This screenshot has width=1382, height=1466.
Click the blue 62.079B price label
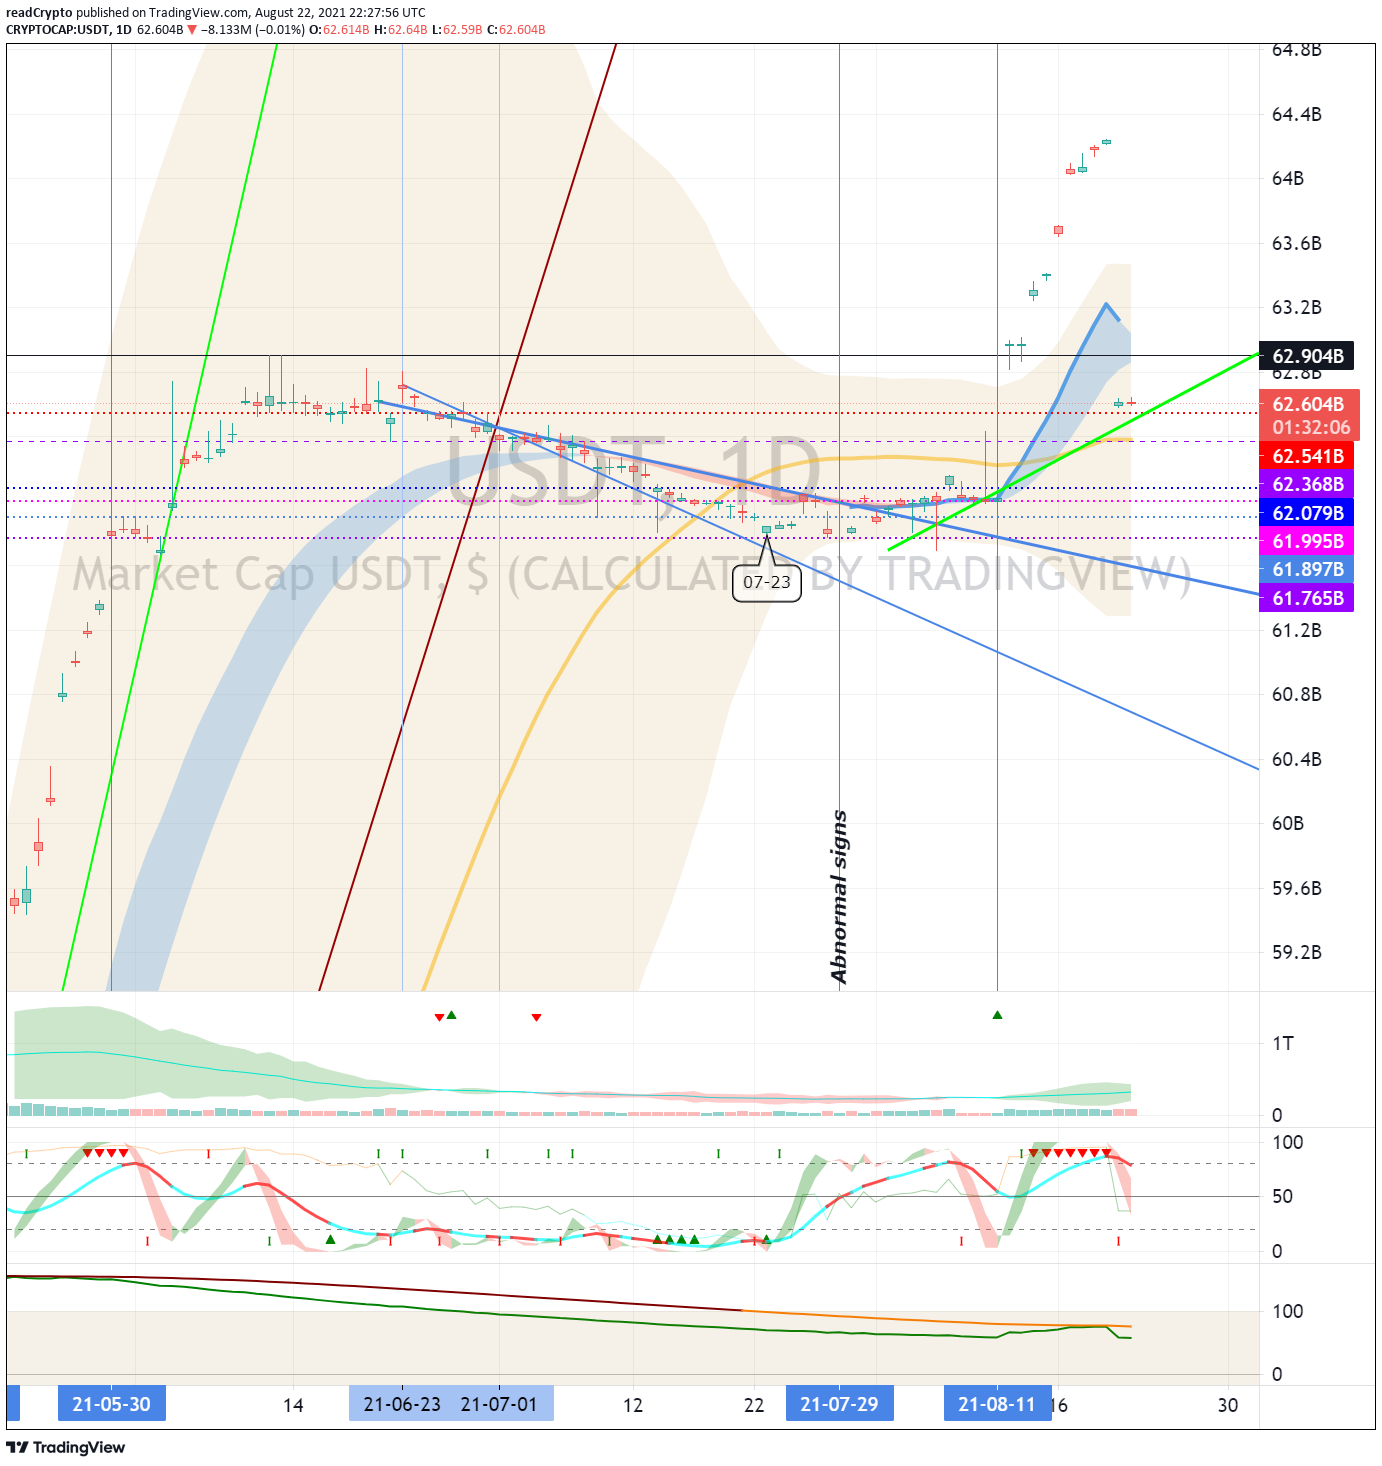click(x=1307, y=513)
